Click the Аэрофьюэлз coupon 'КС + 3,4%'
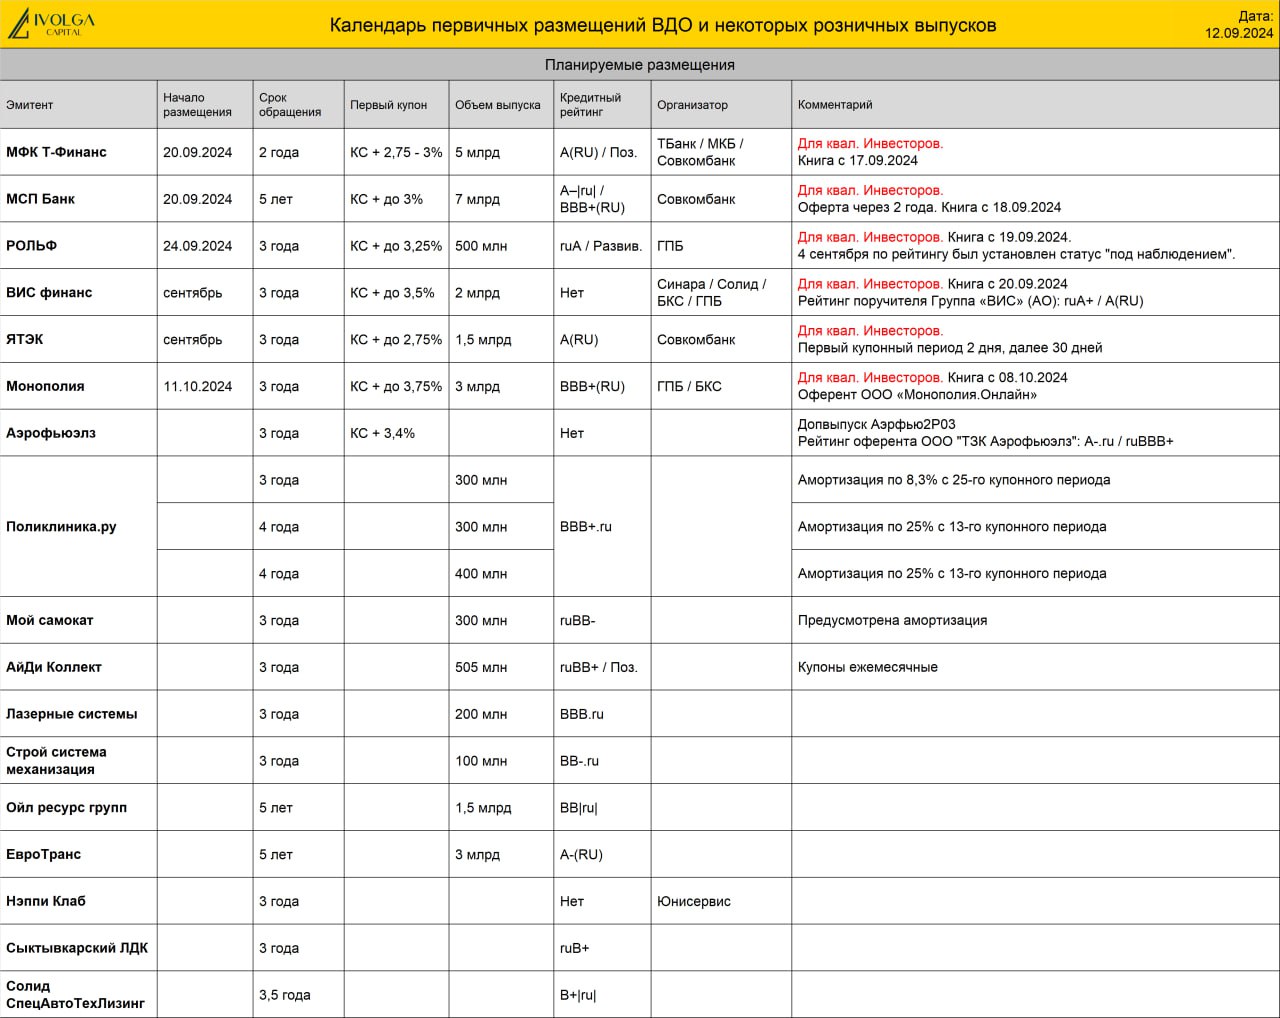 [382, 433]
